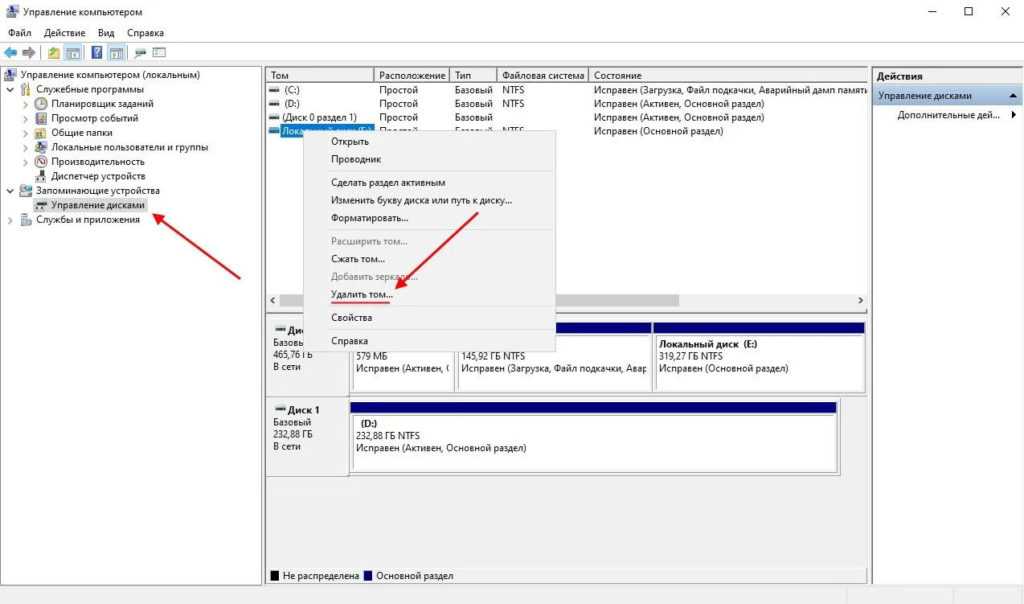Choose Справка in the context menu

tap(430, 340)
